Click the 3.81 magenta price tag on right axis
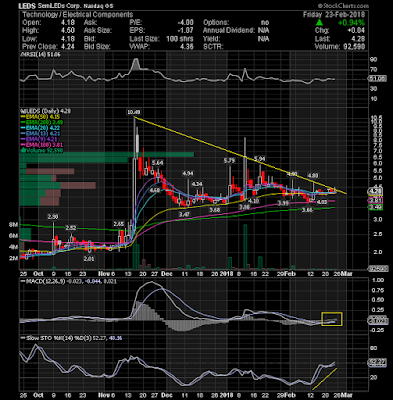393x400 pixels. point(375,200)
